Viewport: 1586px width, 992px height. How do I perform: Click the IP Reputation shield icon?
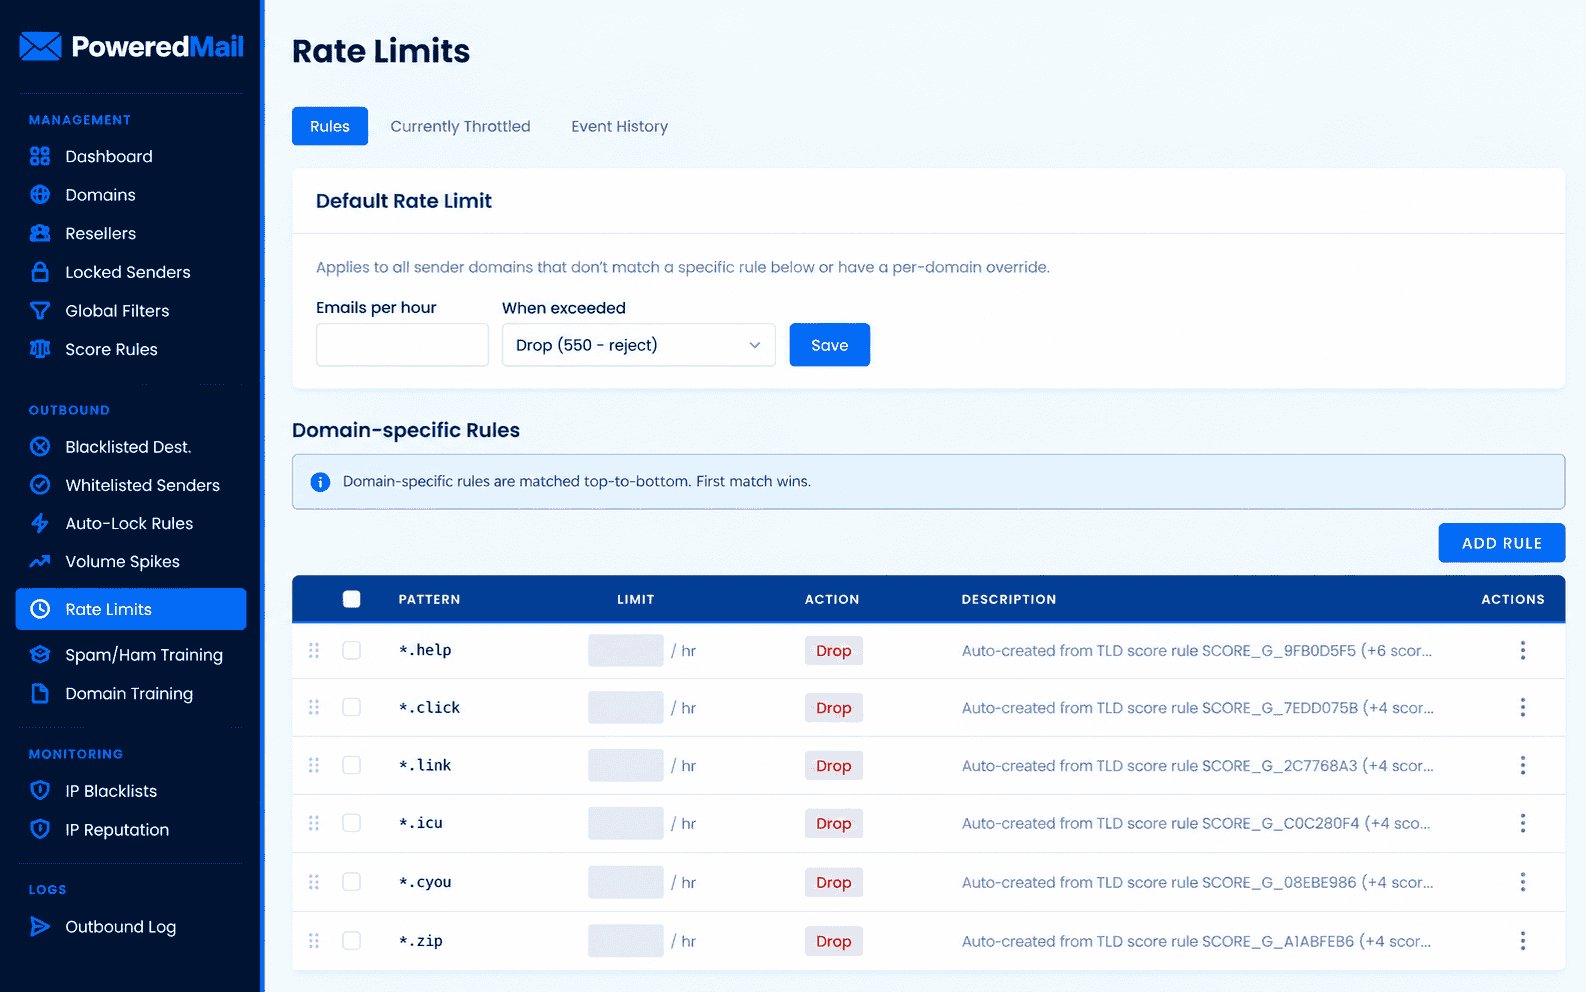pos(40,829)
